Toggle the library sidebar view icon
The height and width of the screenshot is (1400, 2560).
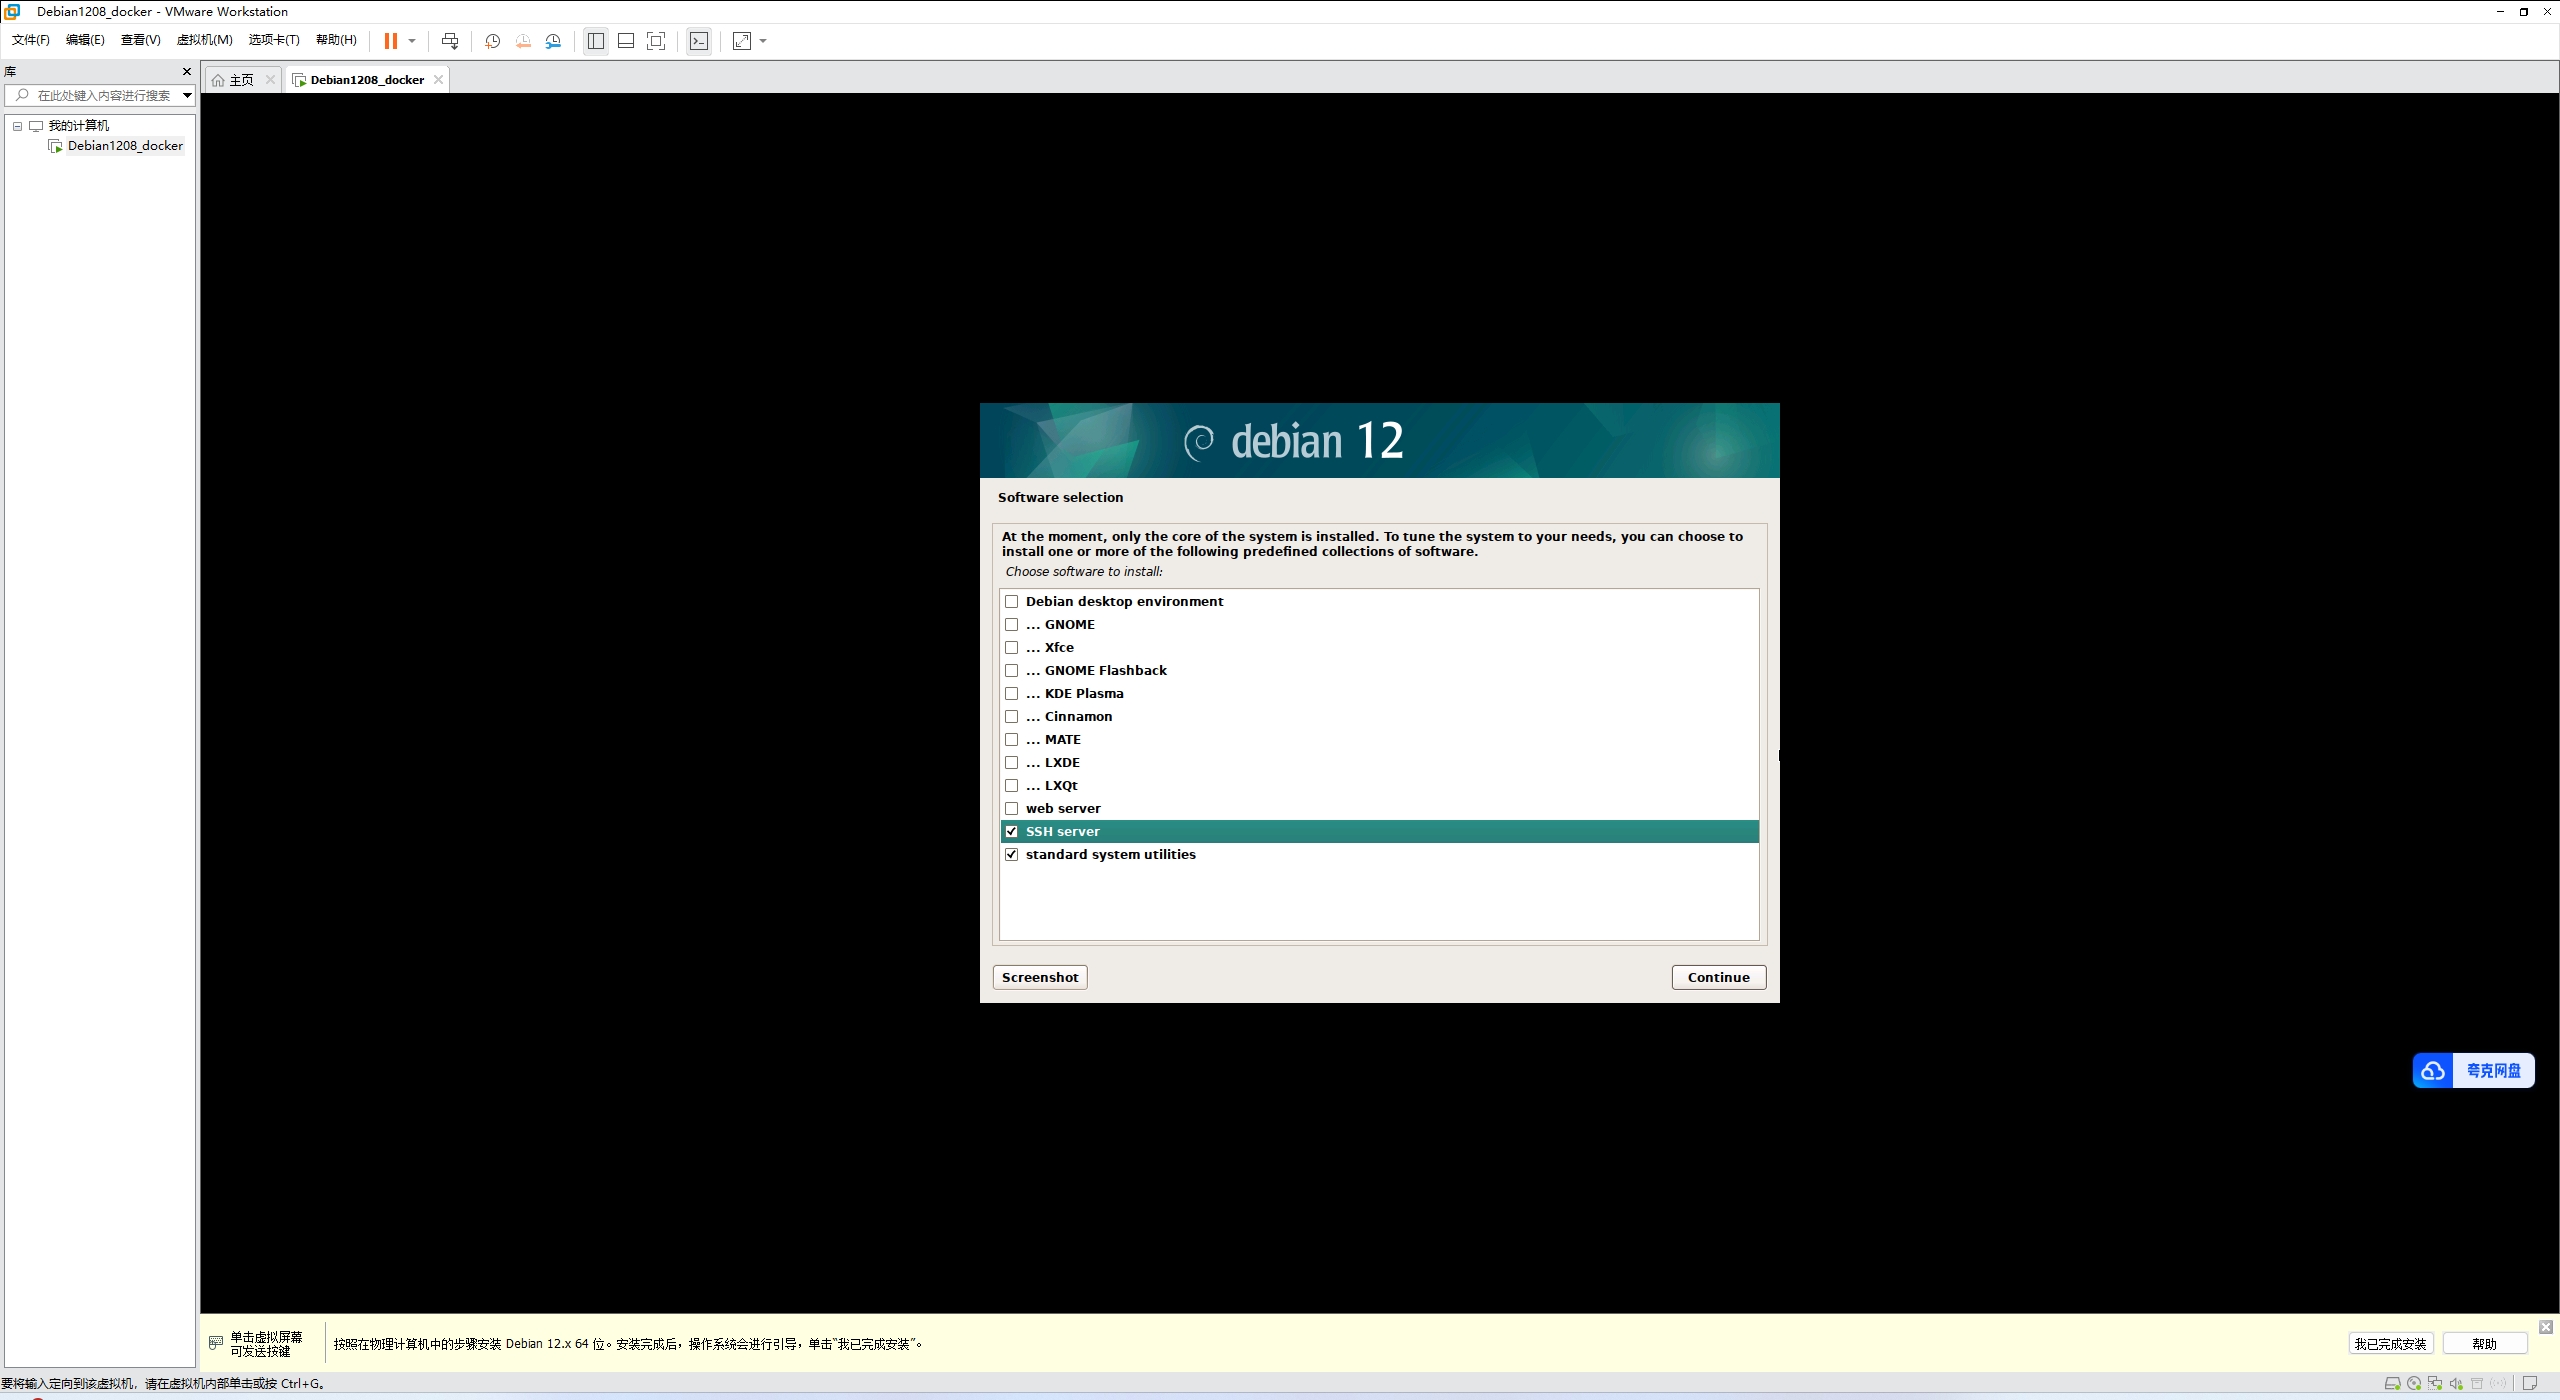(596, 41)
